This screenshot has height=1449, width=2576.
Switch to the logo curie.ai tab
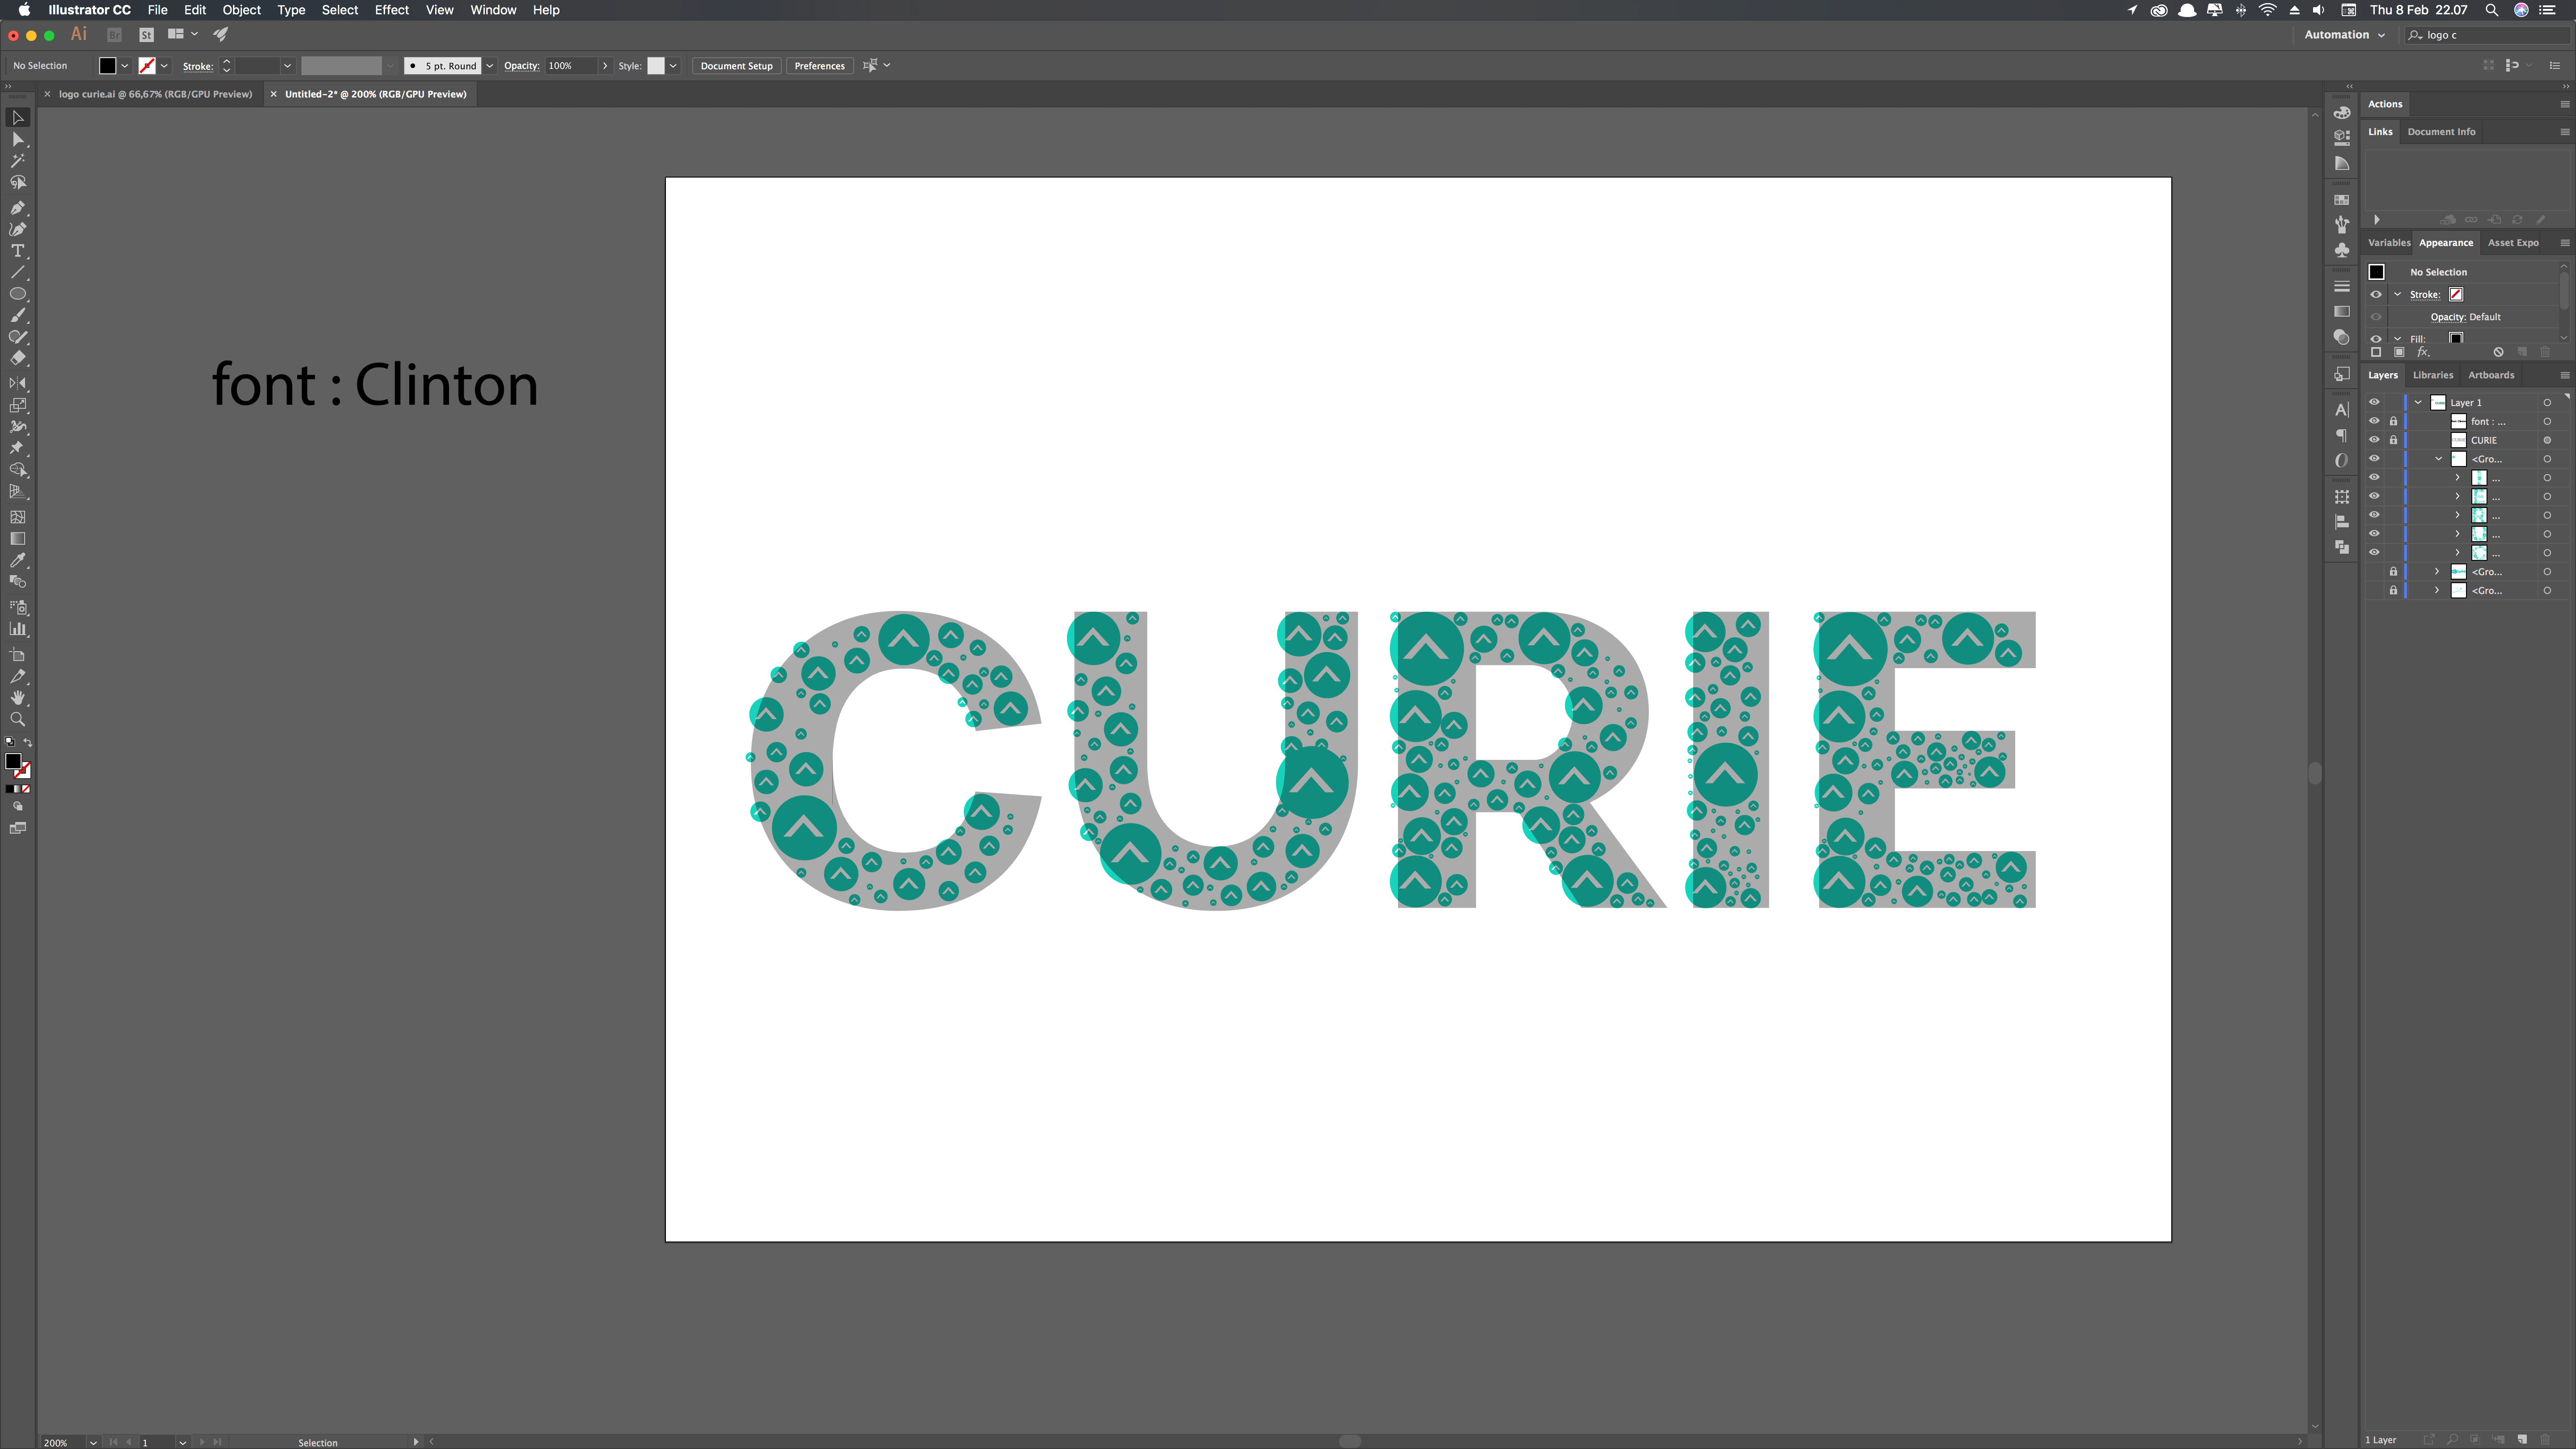coord(155,94)
